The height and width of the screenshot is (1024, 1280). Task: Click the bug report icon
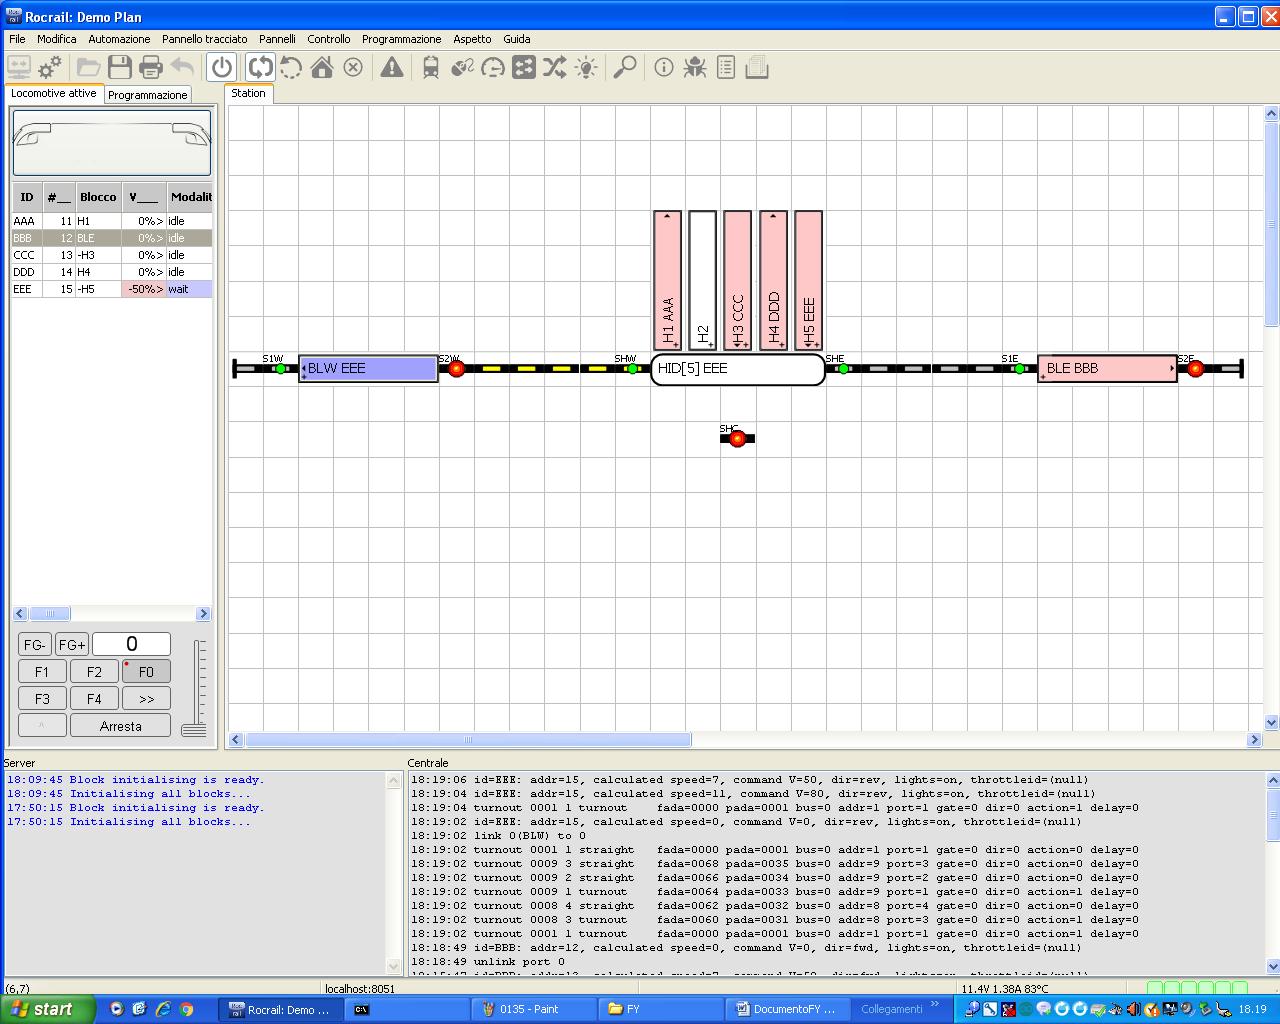click(x=695, y=68)
